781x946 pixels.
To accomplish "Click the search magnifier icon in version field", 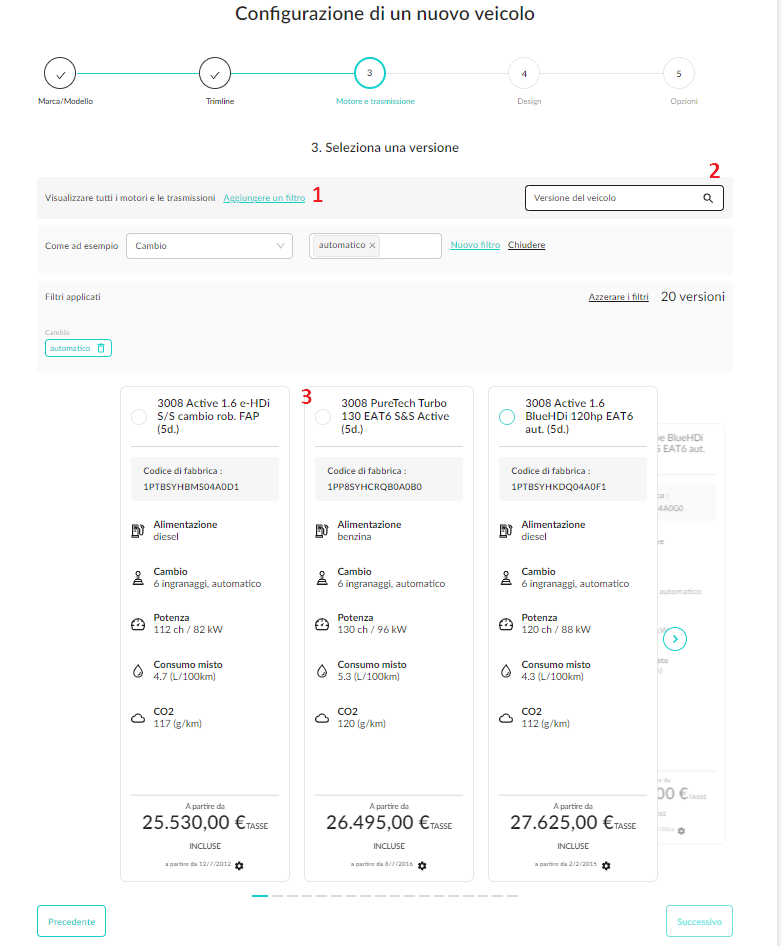I will 708,198.
